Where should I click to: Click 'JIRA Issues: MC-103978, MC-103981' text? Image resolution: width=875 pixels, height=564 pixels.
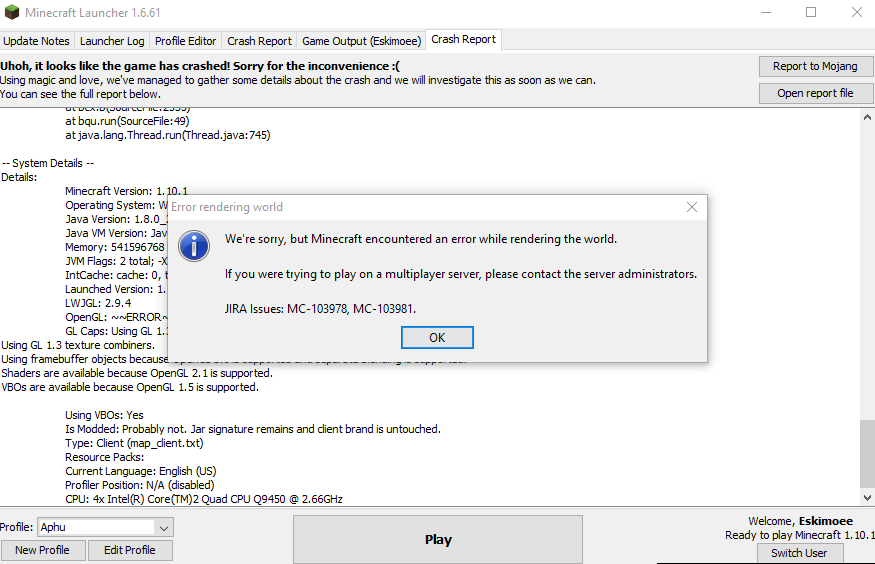point(320,308)
